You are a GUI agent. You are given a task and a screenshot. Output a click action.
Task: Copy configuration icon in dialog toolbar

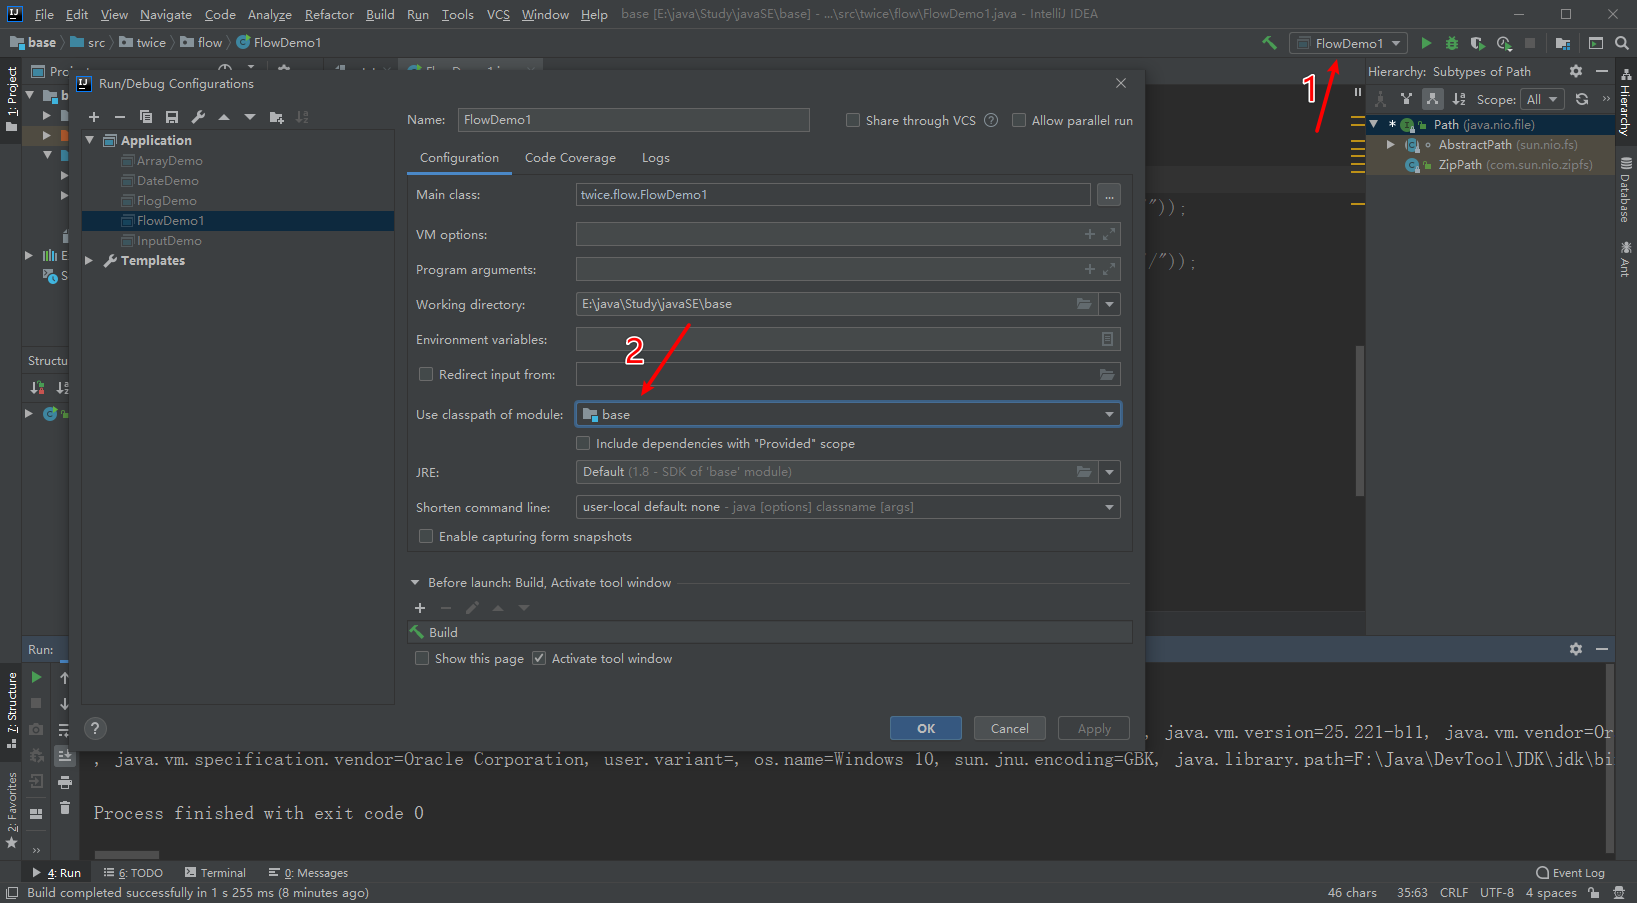coord(146,118)
